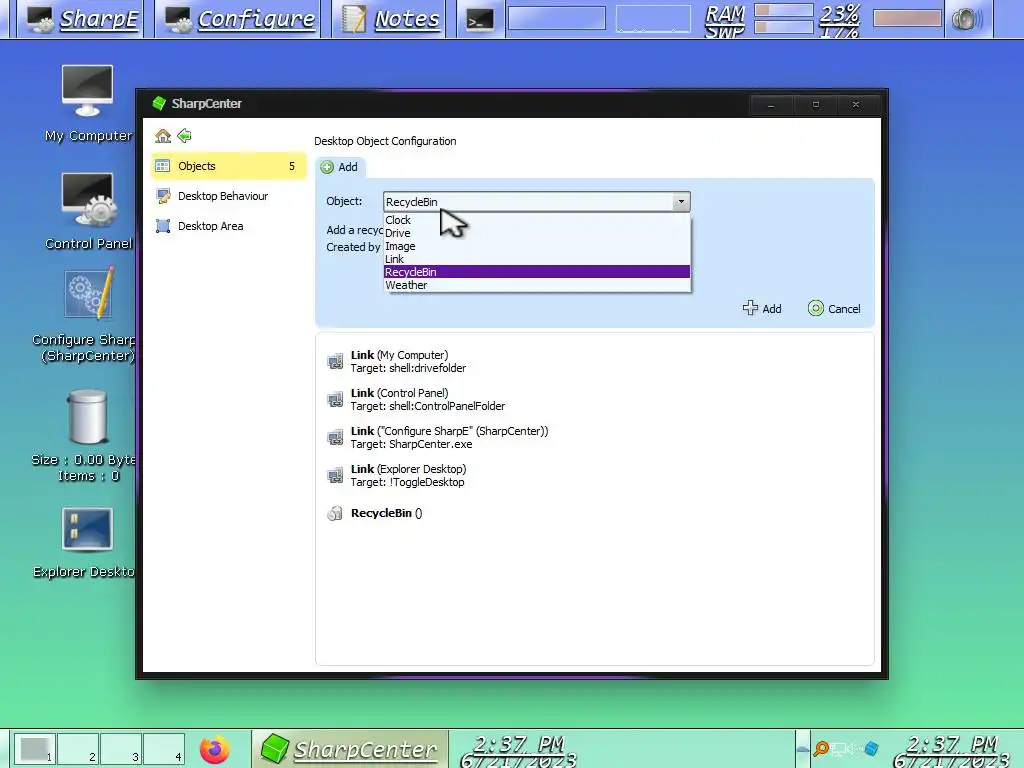The height and width of the screenshot is (768, 1024).
Task: Choose Drive from the Object dropdown list
Action: point(537,233)
